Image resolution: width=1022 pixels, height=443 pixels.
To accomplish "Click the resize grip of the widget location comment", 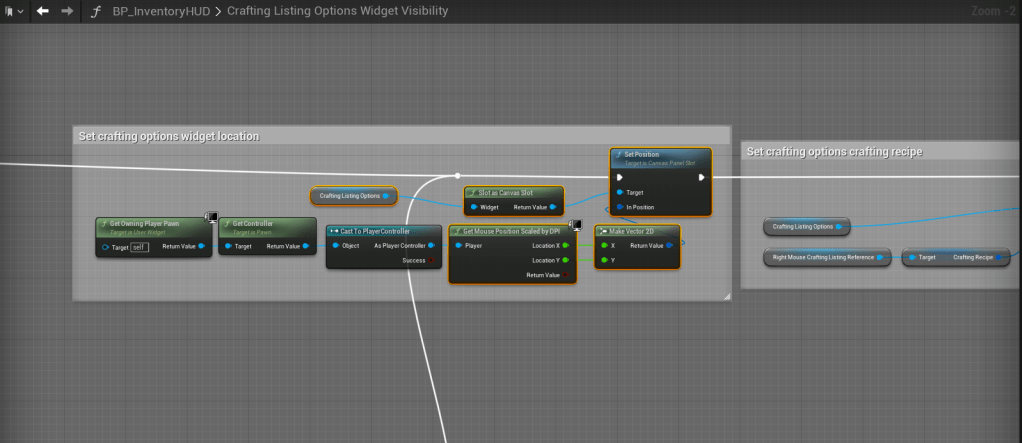I will coord(727,296).
